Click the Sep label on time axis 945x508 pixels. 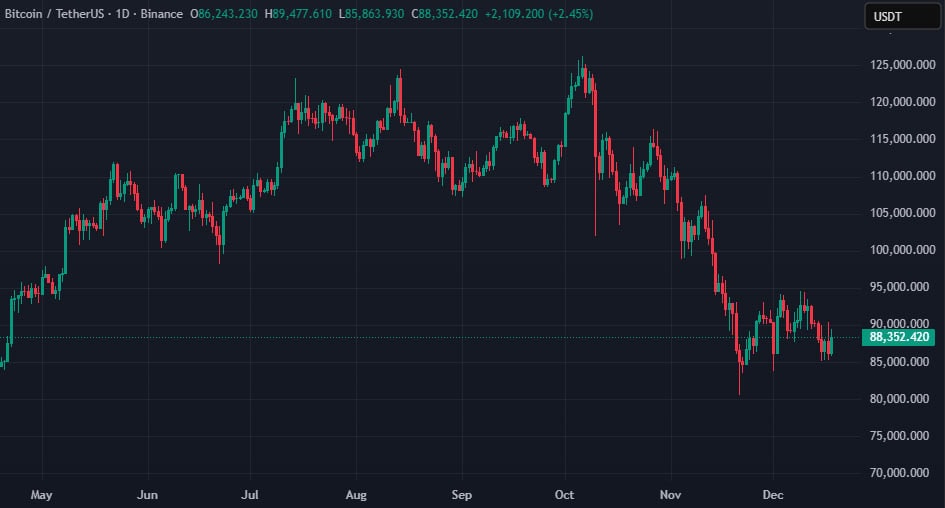[461, 495]
